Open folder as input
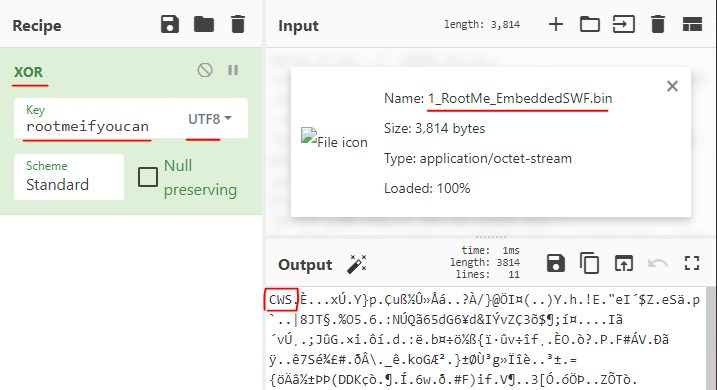This screenshot has width=717, height=390. pyautogui.click(x=590, y=24)
